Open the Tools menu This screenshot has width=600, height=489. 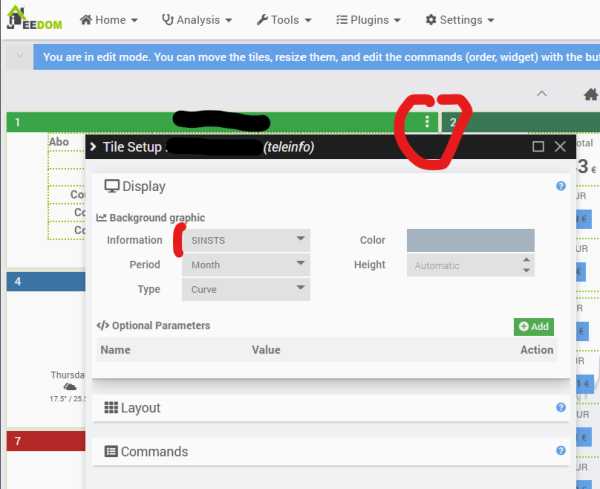pos(284,20)
